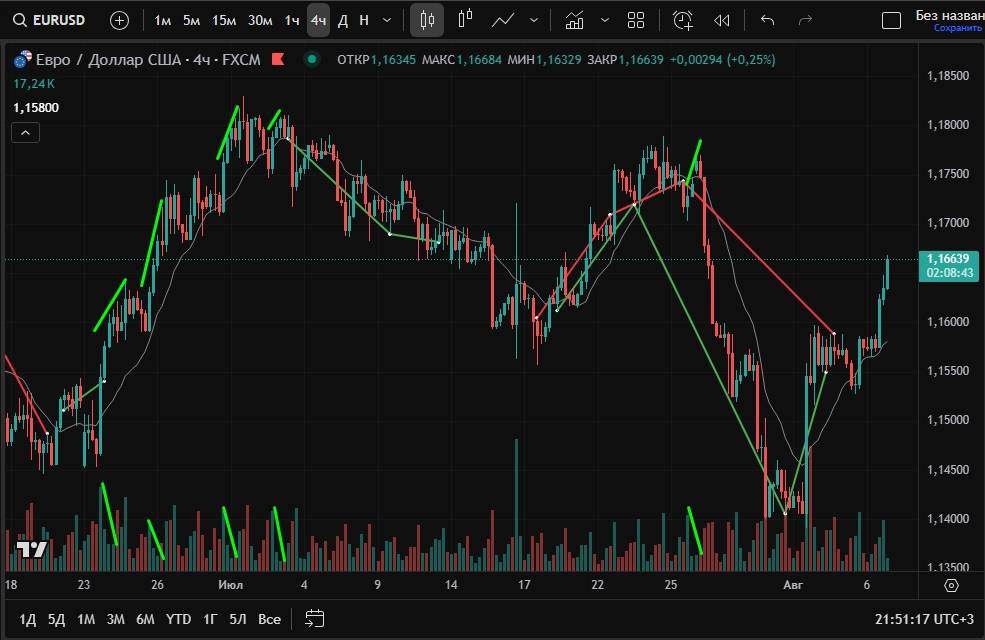Select the 3М date range
The height and width of the screenshot is (640, 985).
point(115,619)
